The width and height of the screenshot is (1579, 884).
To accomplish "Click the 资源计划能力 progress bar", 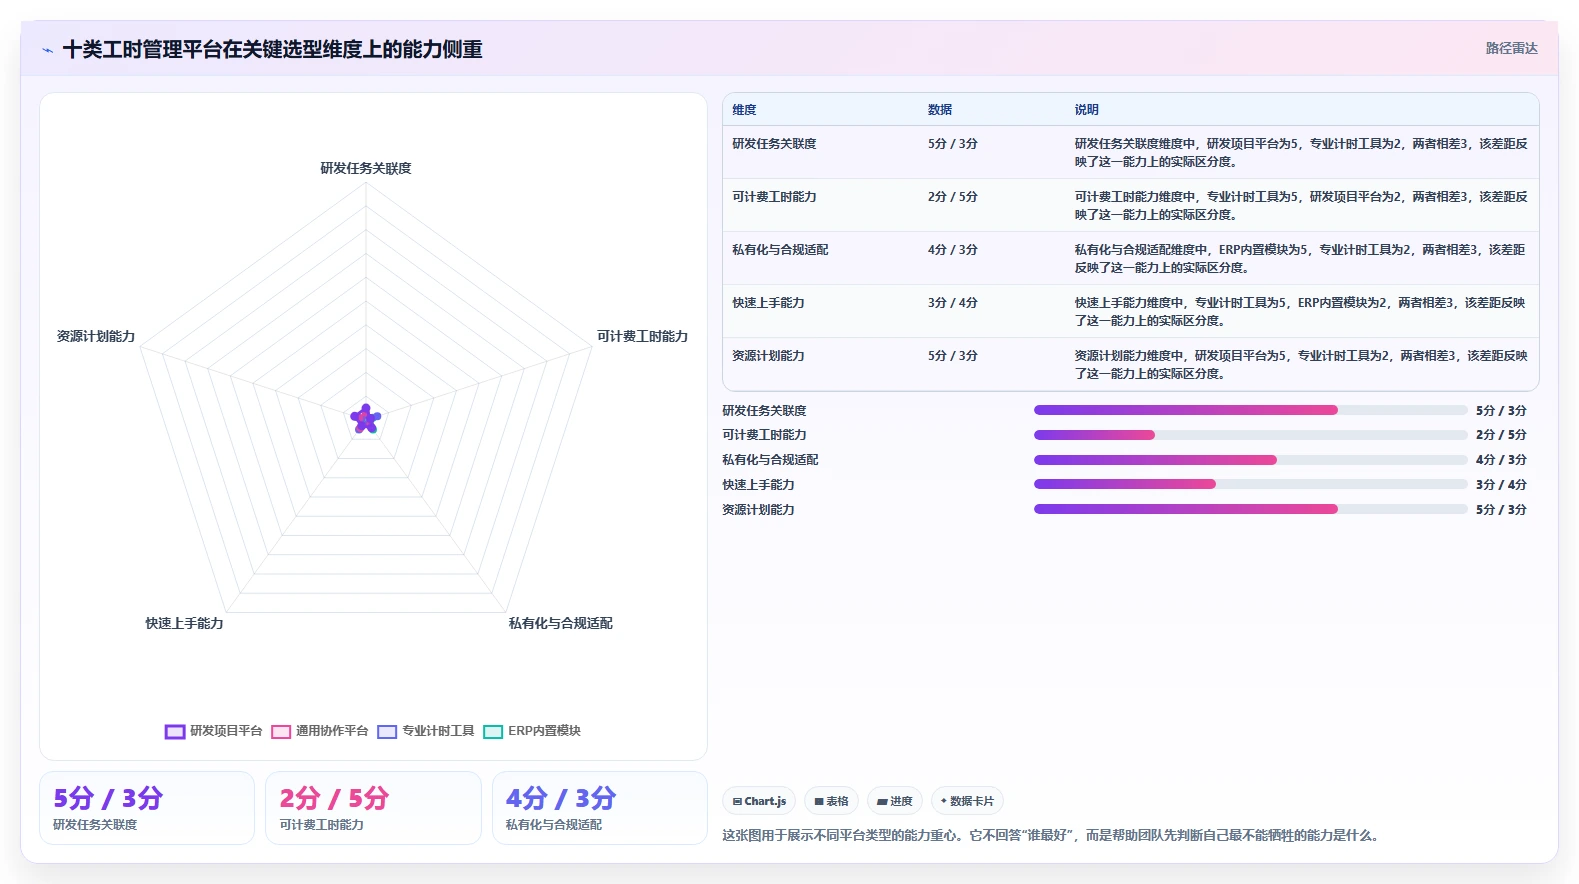I will [1250, 509].
